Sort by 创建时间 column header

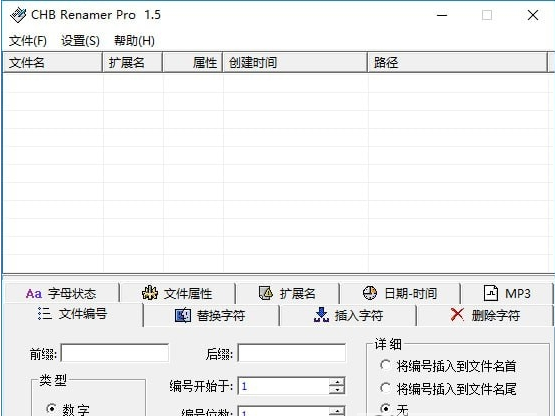(x=295, y=63)
